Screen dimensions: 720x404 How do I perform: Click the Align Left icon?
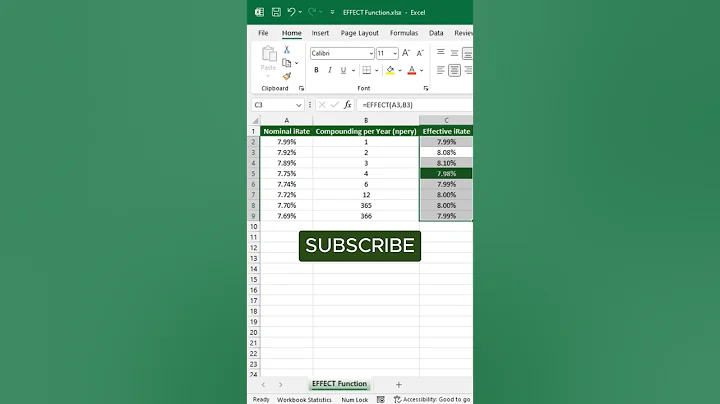pos(440,70)
